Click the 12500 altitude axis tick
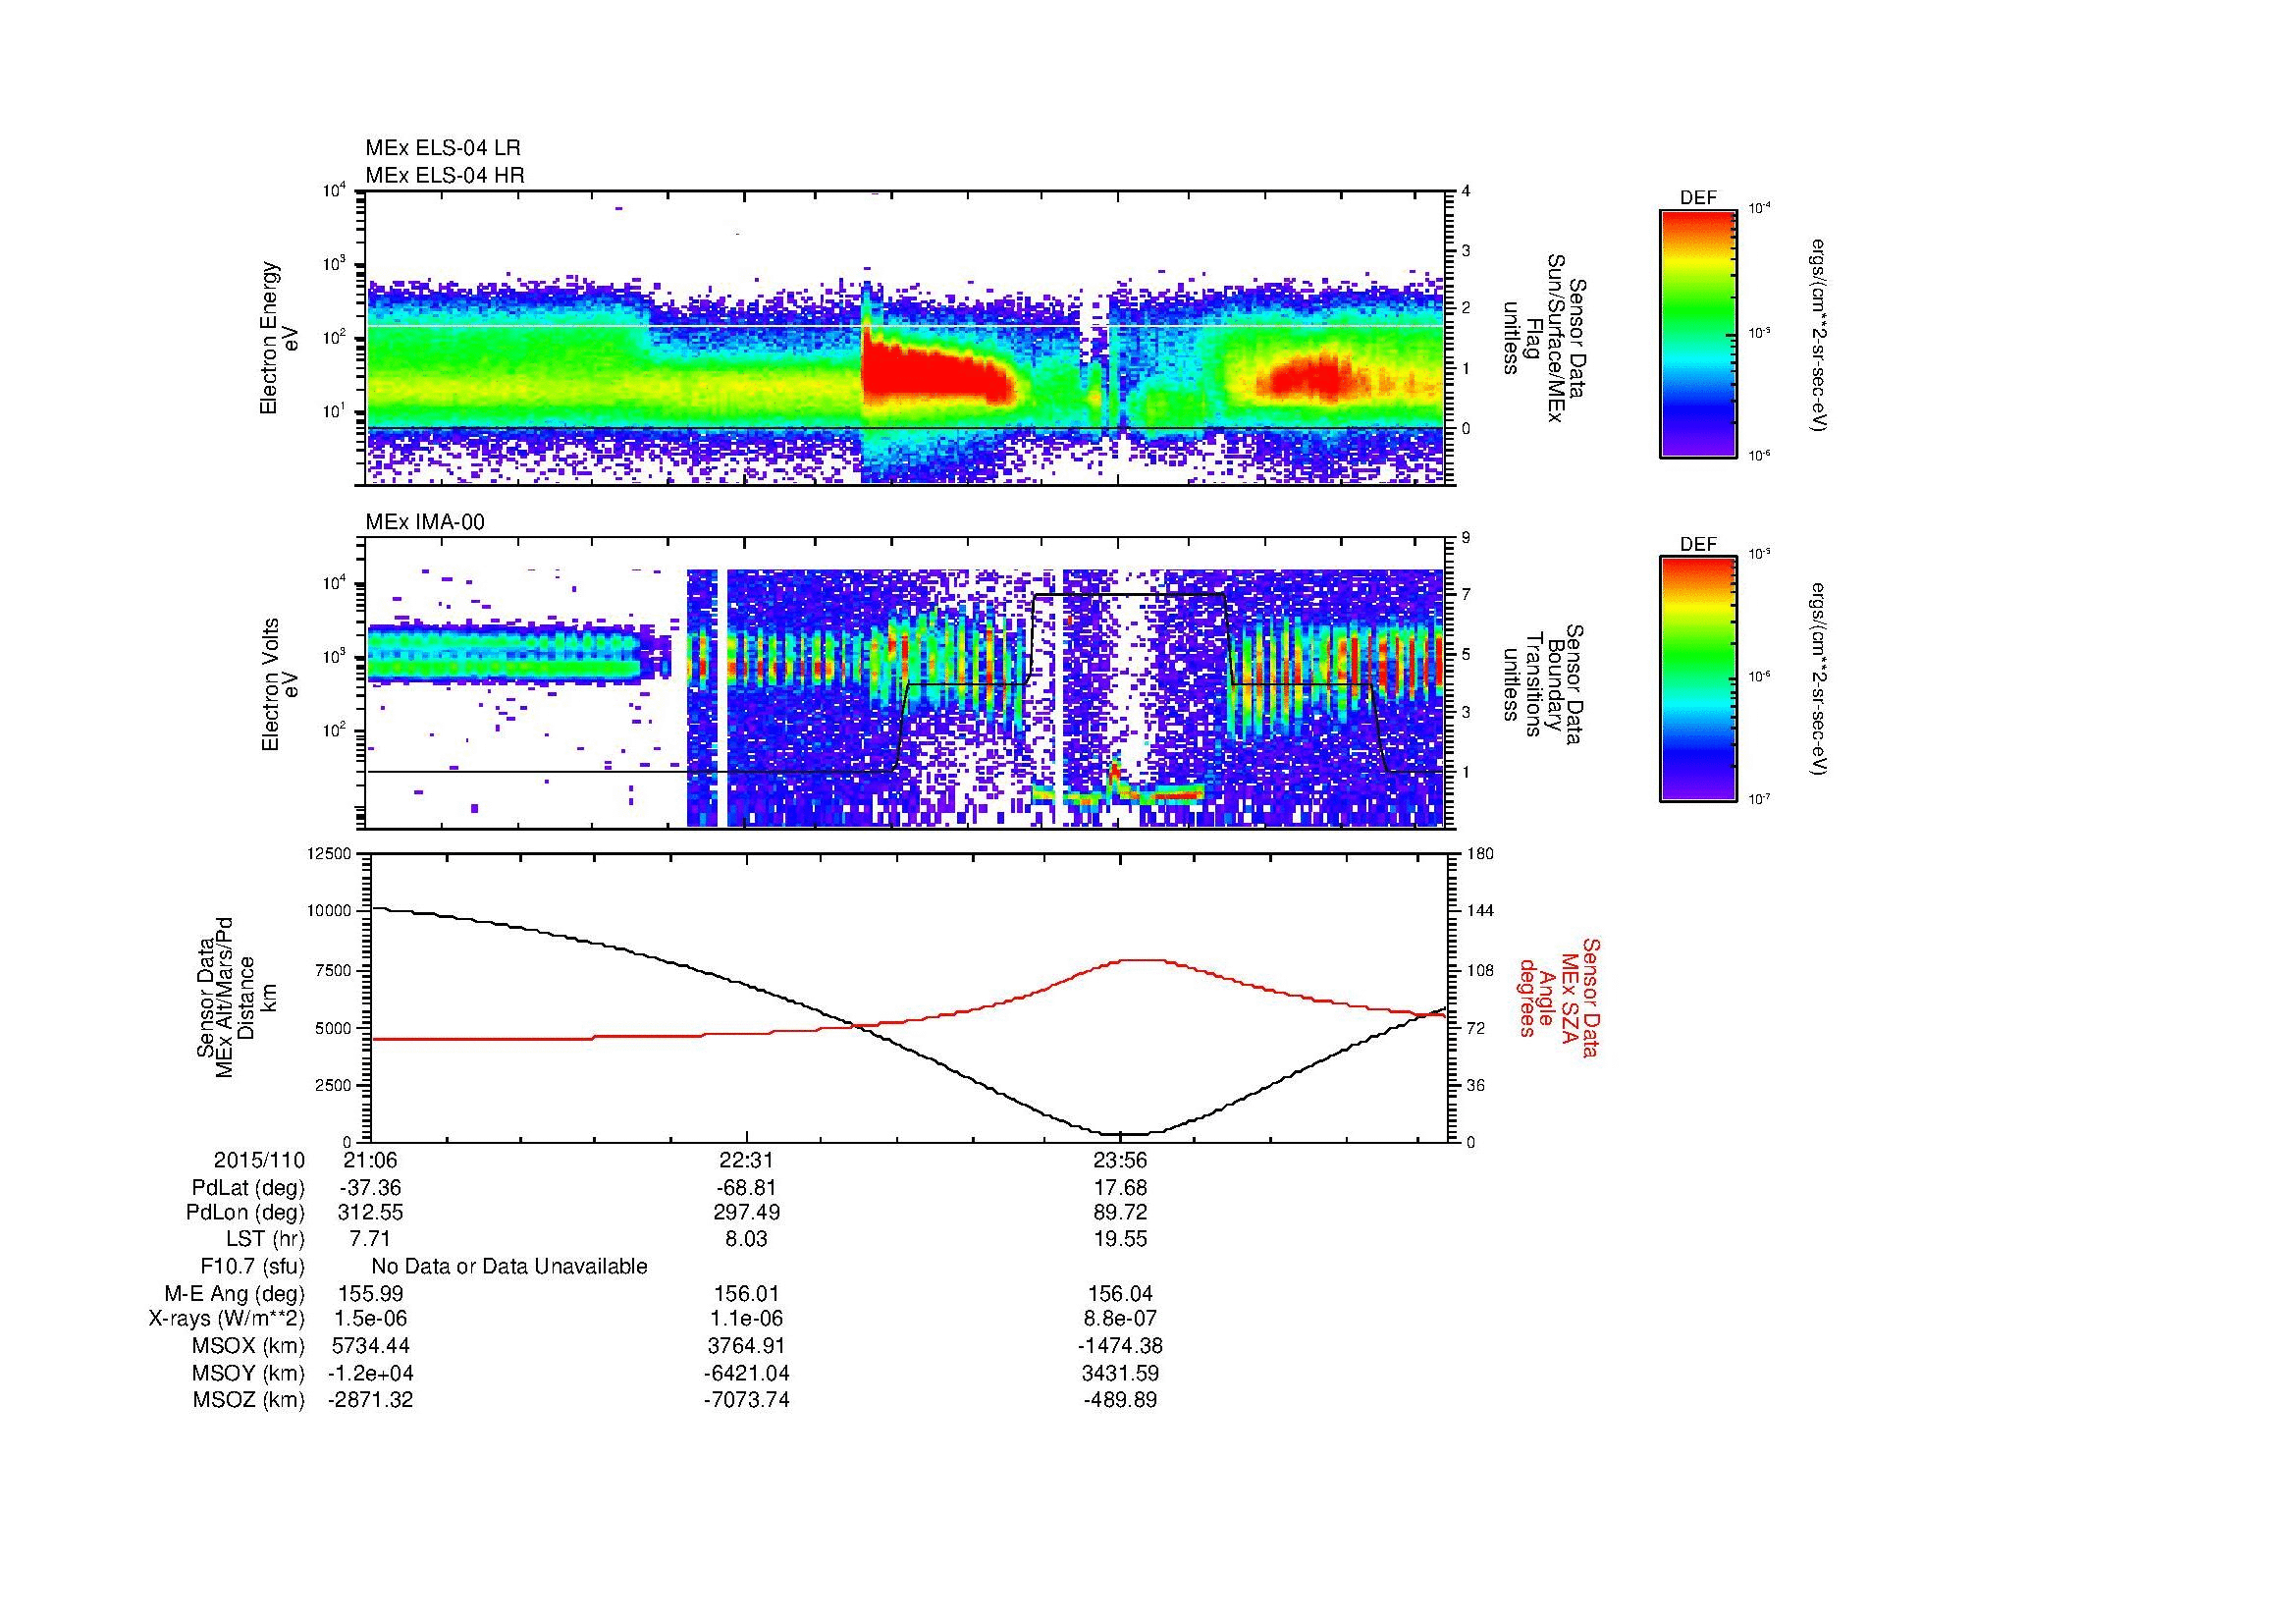 click(x=329, y=853)
